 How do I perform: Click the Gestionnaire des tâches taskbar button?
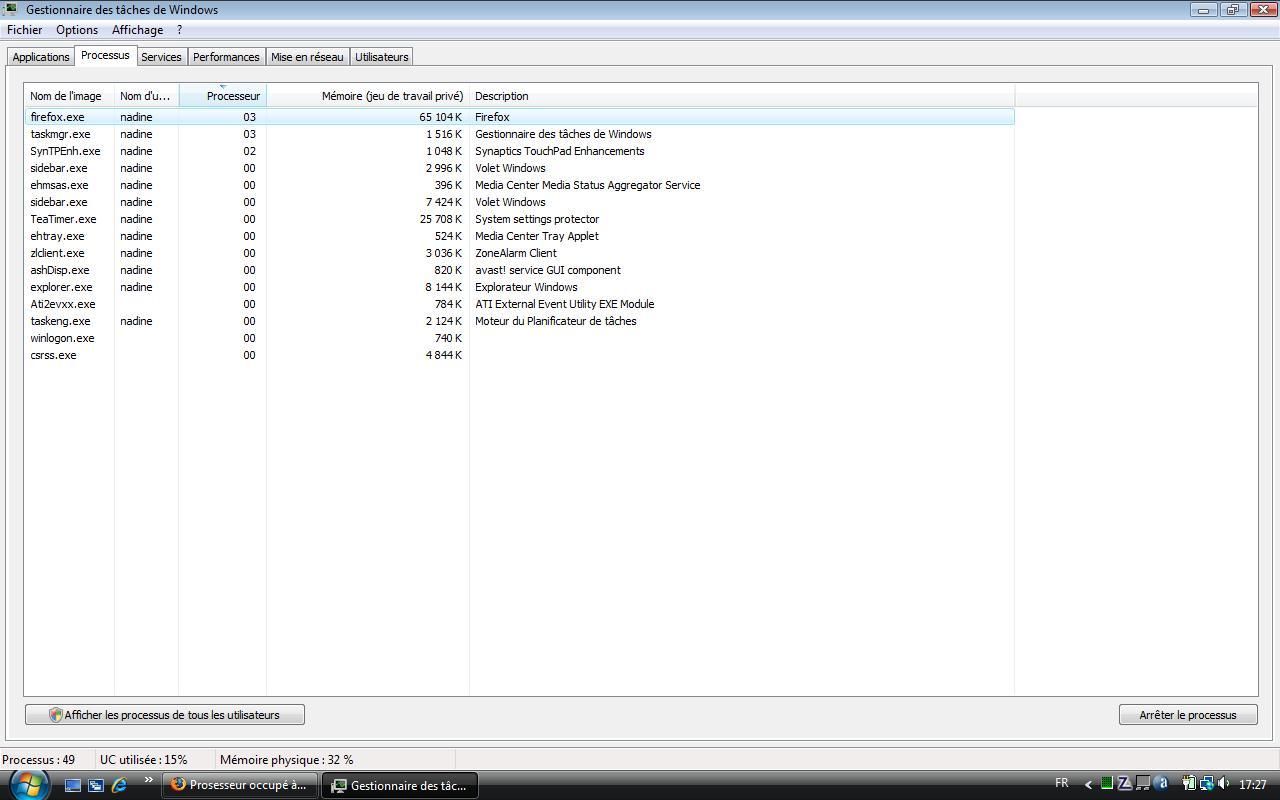point(400,785)
